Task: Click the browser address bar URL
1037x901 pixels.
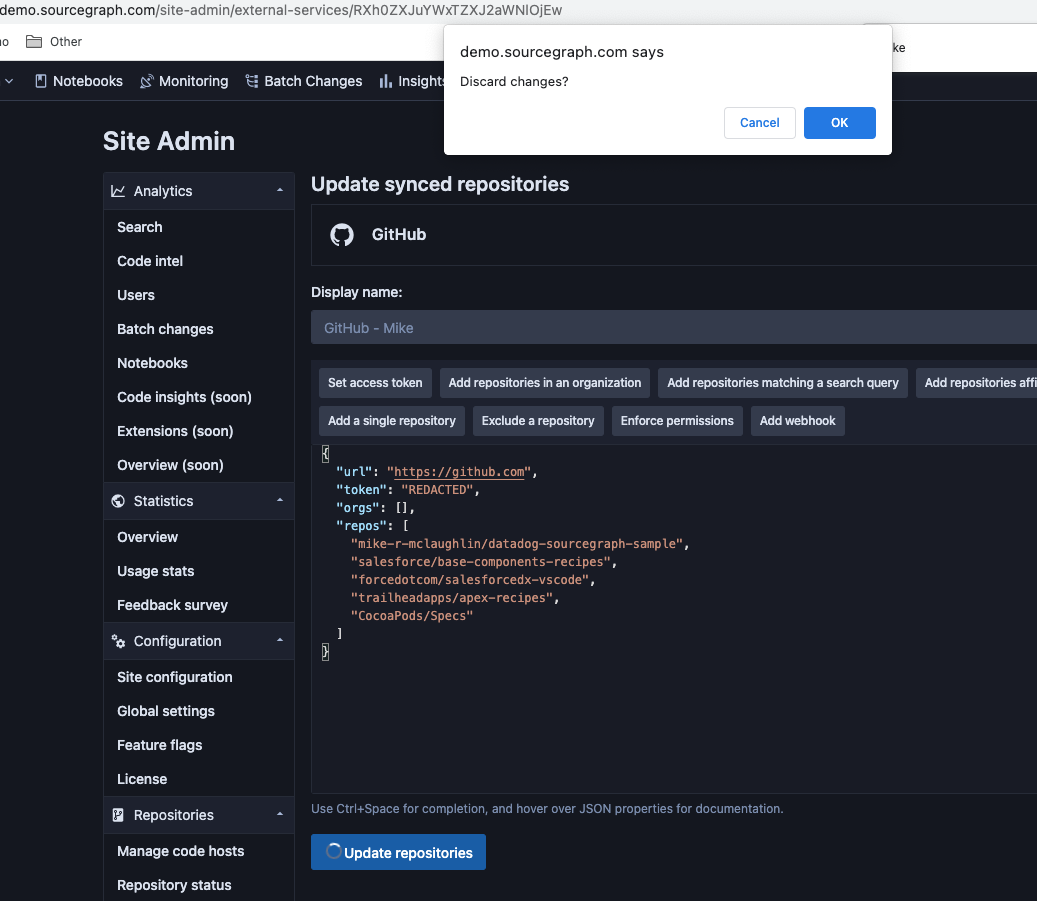Action: (x=281, y=11)
